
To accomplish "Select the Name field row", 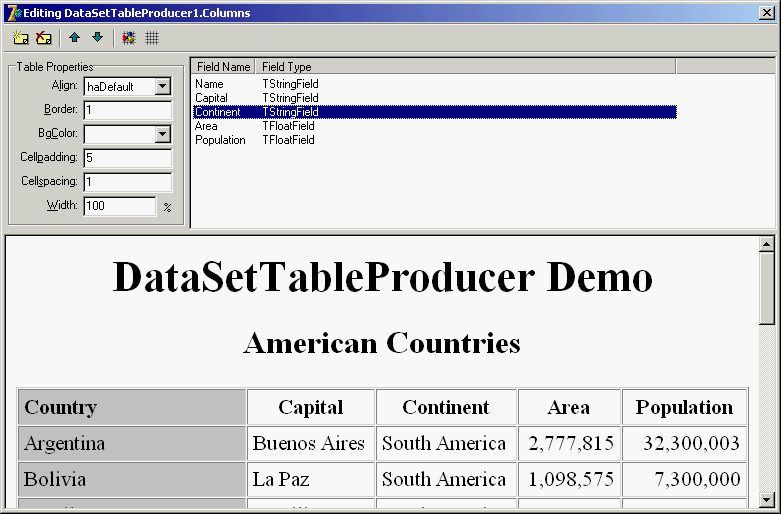I will click(210, 84).
